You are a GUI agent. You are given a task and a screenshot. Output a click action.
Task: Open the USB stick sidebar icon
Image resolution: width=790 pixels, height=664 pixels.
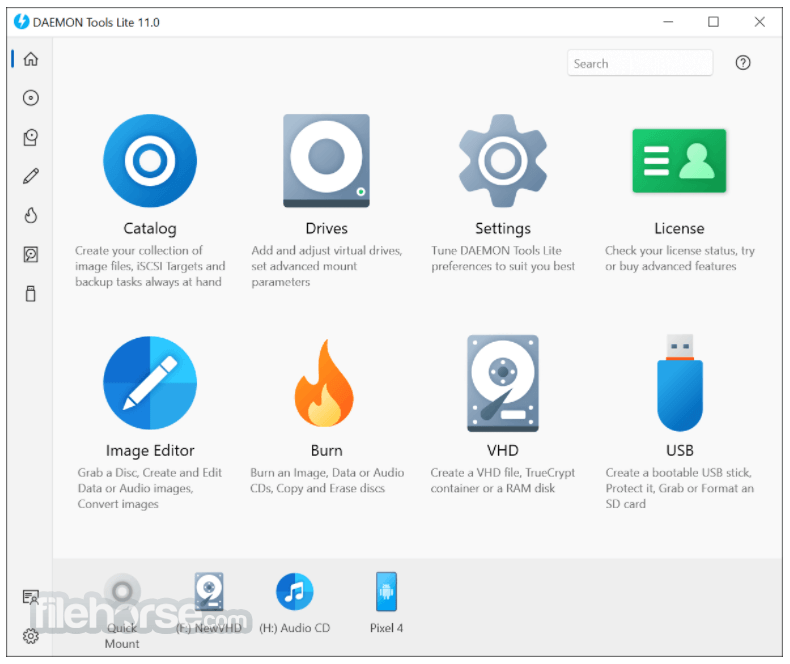click(31, 293)
